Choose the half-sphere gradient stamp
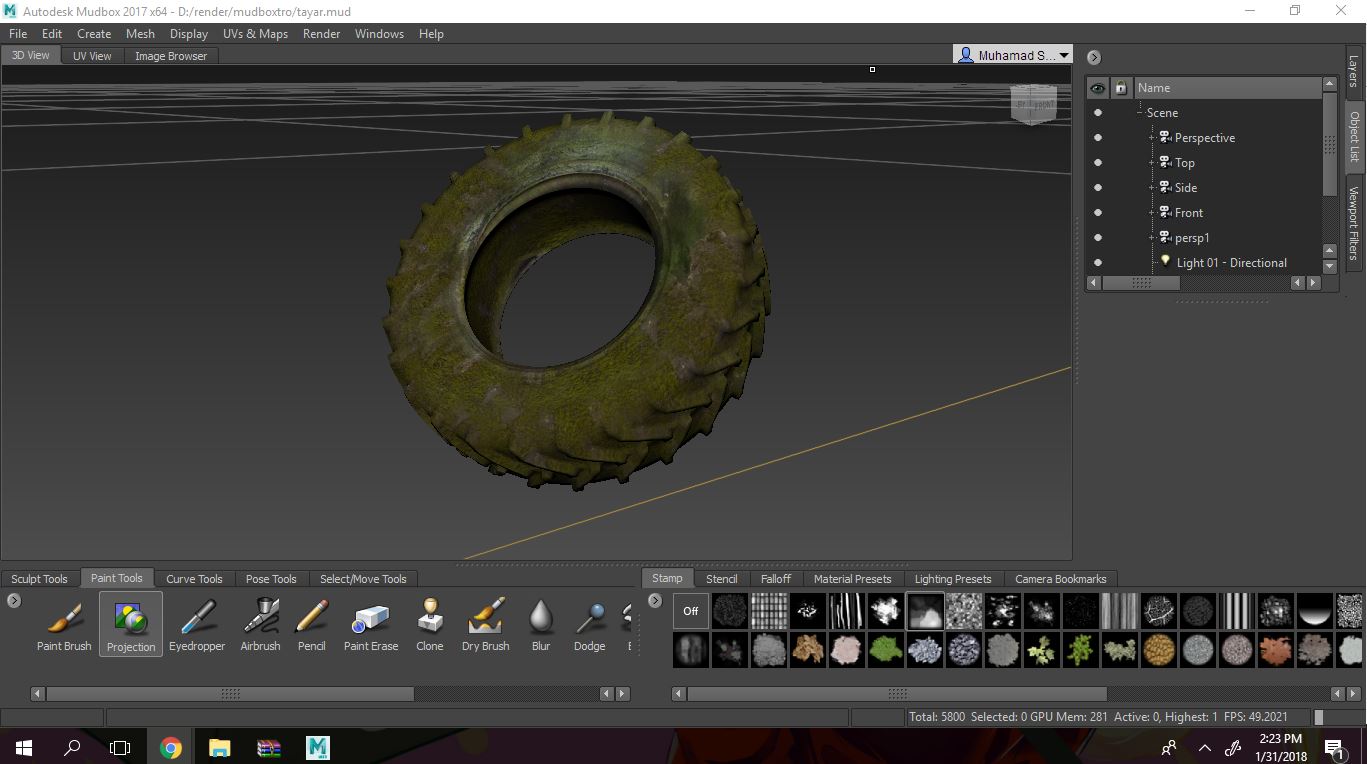The height and width of the screenshot is (764, 1367). tap(1315, 611)
